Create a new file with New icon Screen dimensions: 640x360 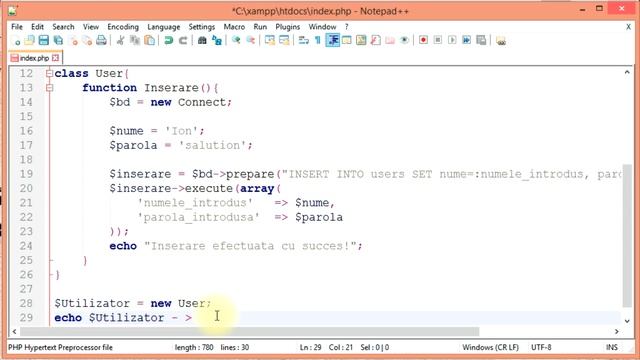coord(16,40)
